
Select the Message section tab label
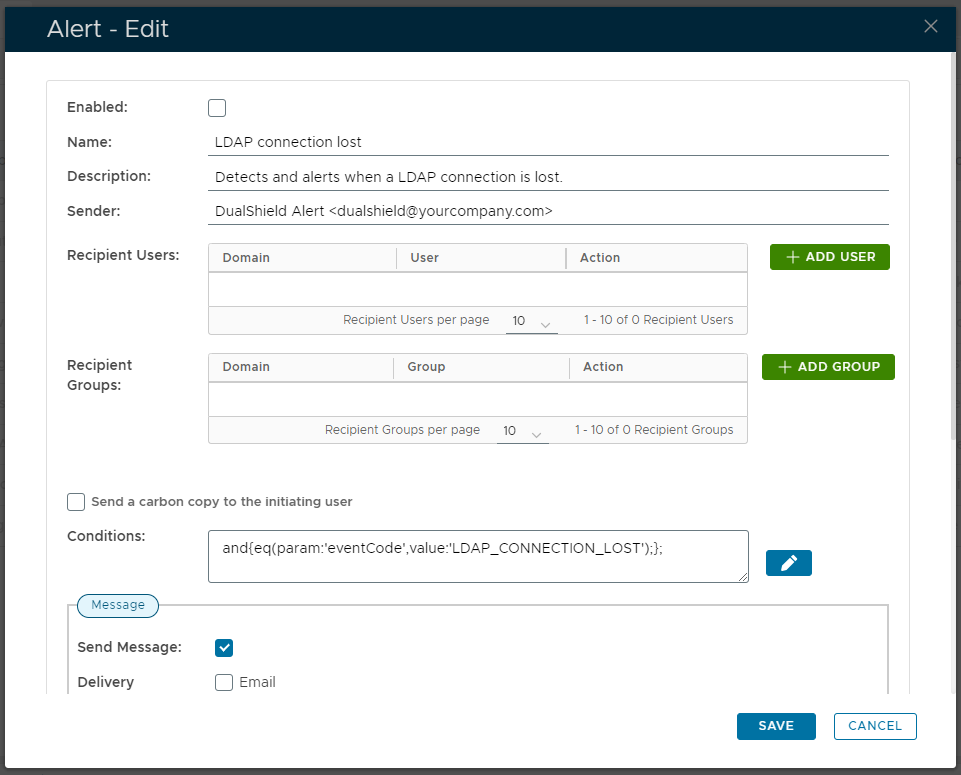[118, 605]
